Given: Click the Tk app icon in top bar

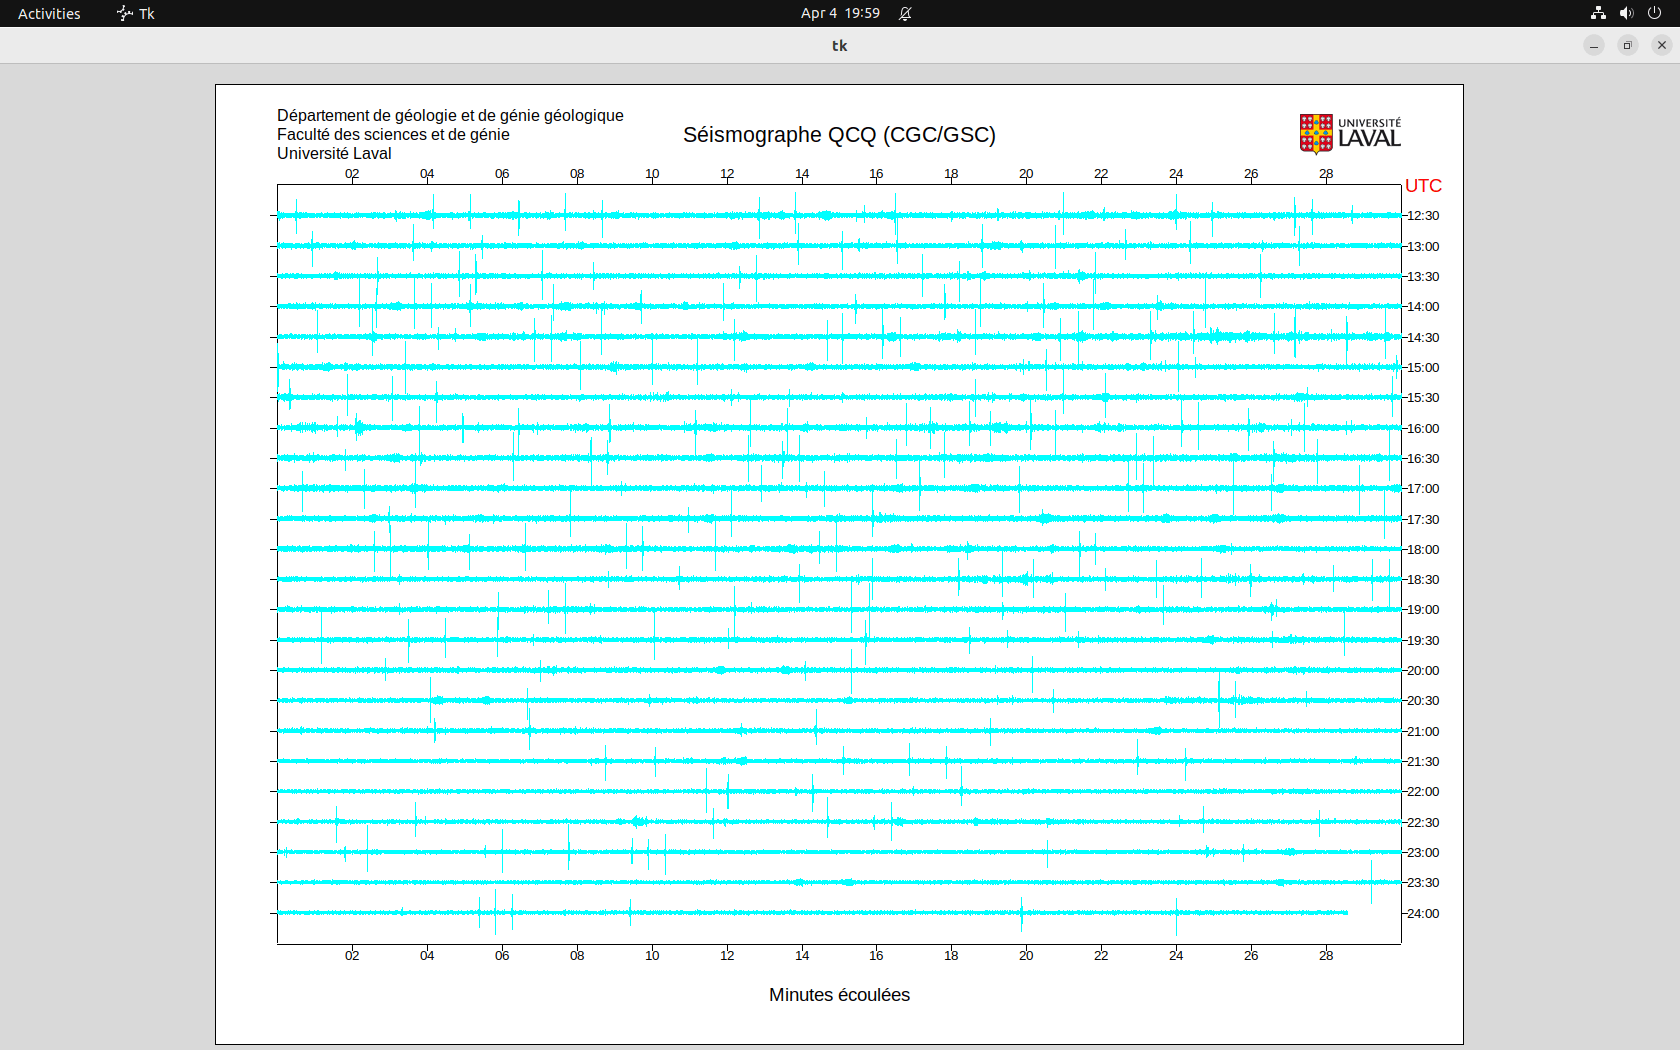Looking at the screenshot, I should click(x=125, y=13).
